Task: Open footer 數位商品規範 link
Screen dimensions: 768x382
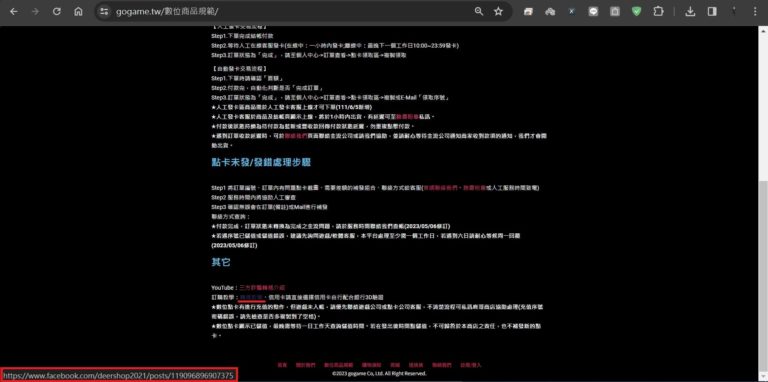Action: [338, 365]
